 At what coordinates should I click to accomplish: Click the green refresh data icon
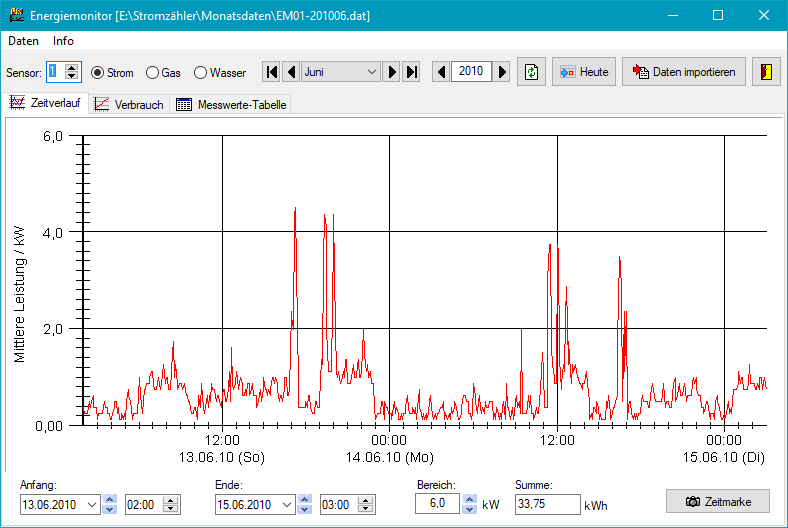532,72
